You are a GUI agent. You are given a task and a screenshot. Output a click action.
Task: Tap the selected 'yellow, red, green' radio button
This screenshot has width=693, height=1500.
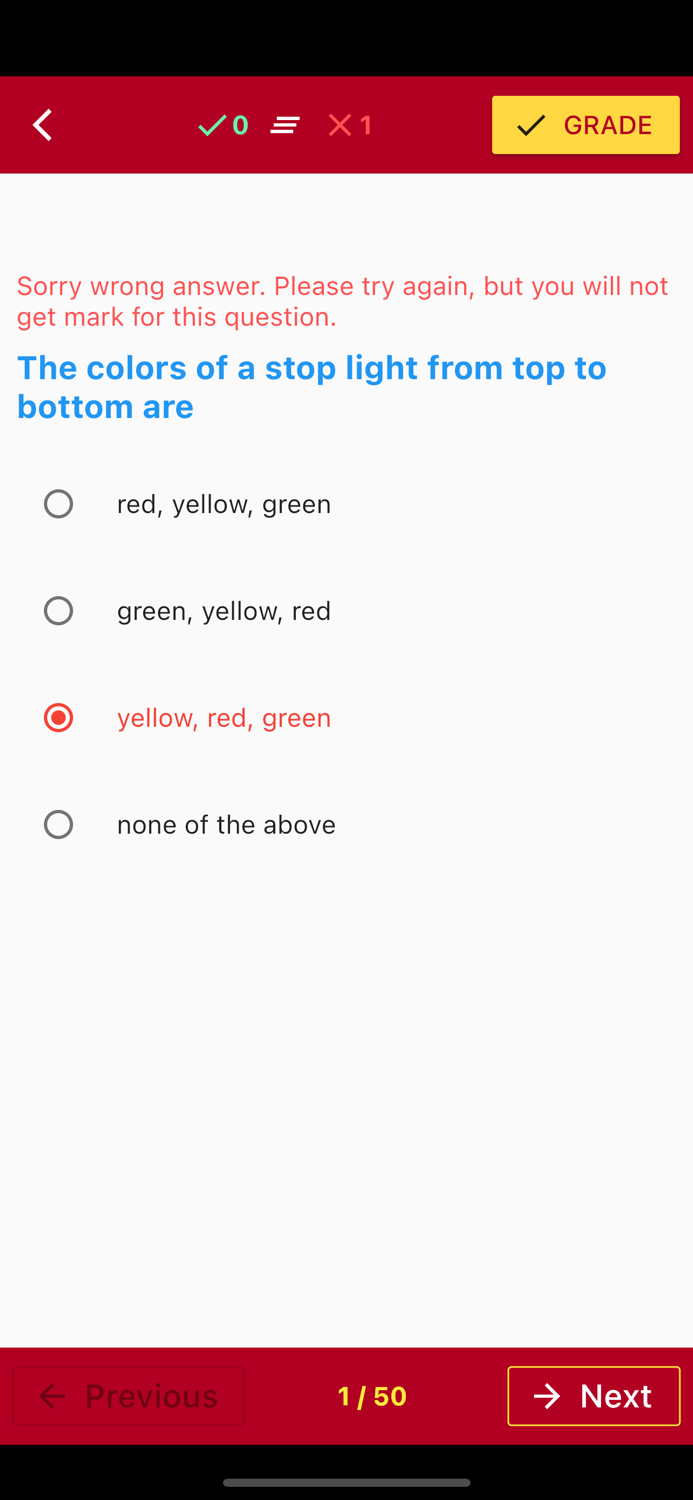[58, 717]
